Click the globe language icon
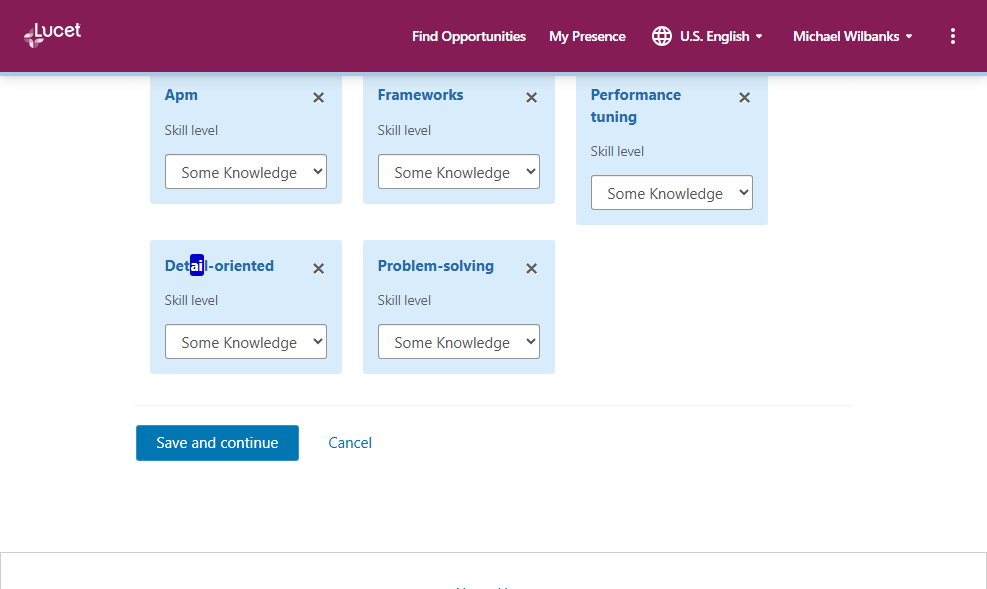 (661, 36)
